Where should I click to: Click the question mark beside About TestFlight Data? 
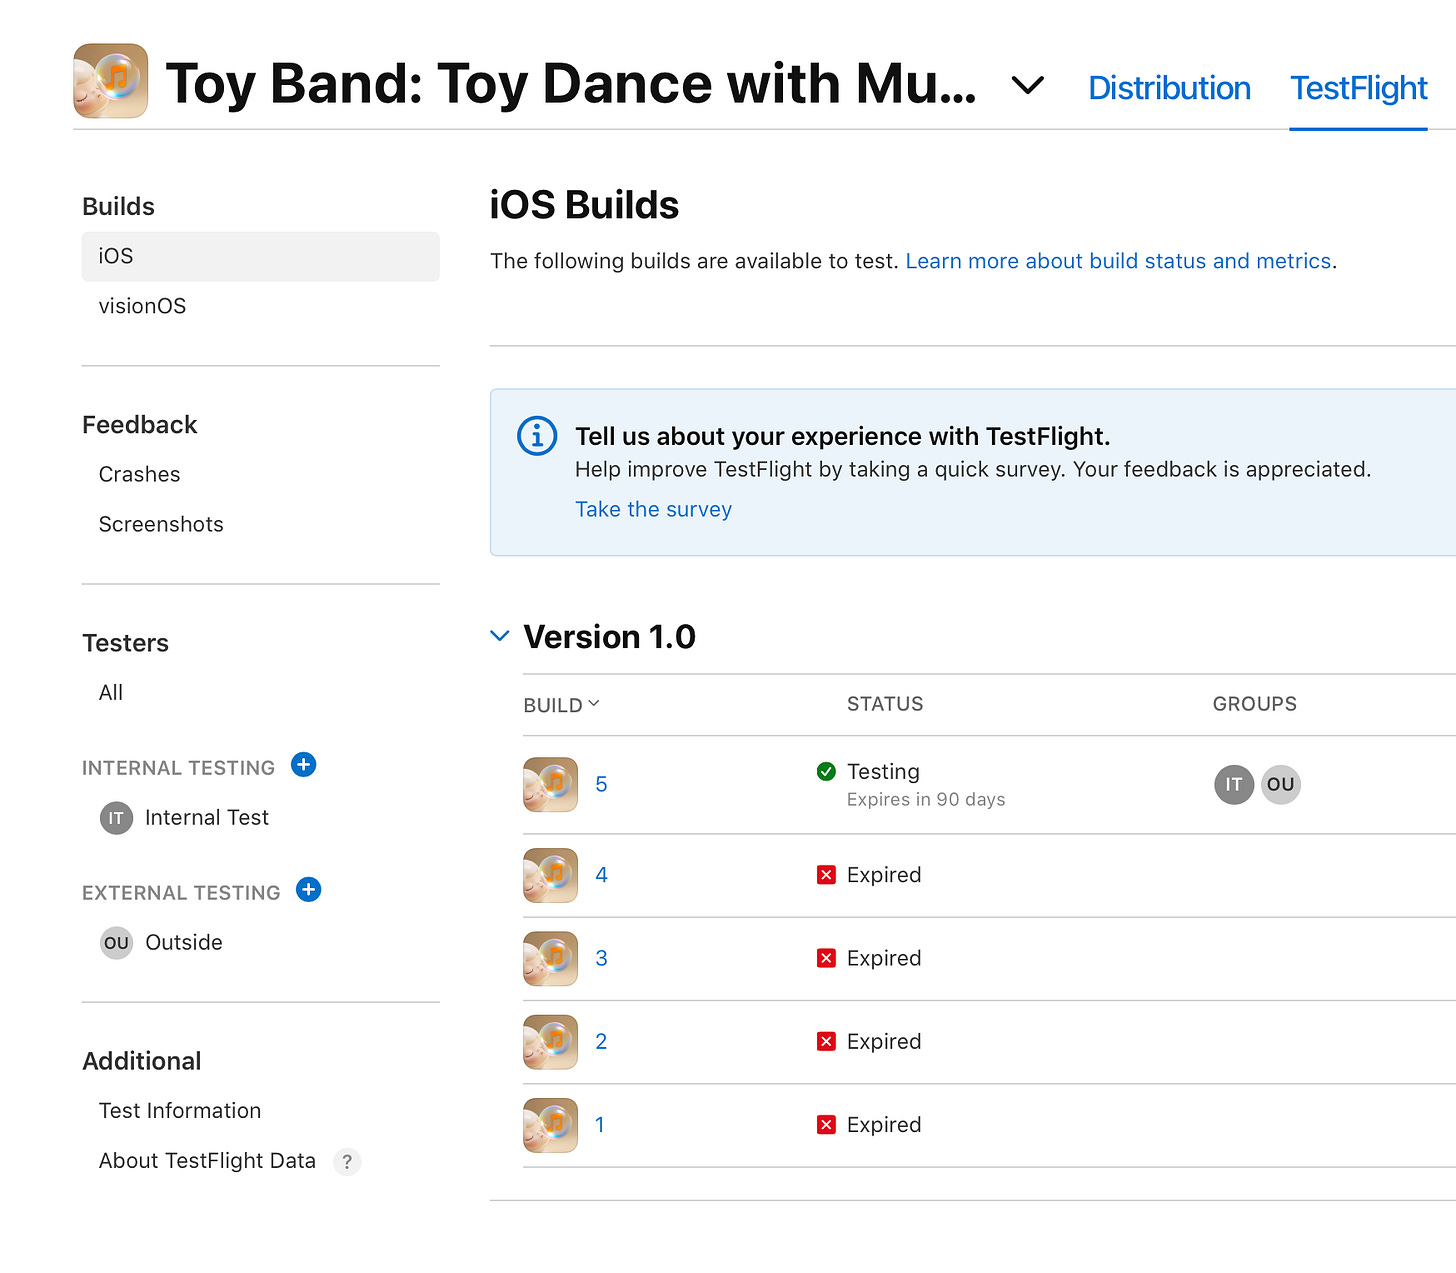(x=347, y=1161)
